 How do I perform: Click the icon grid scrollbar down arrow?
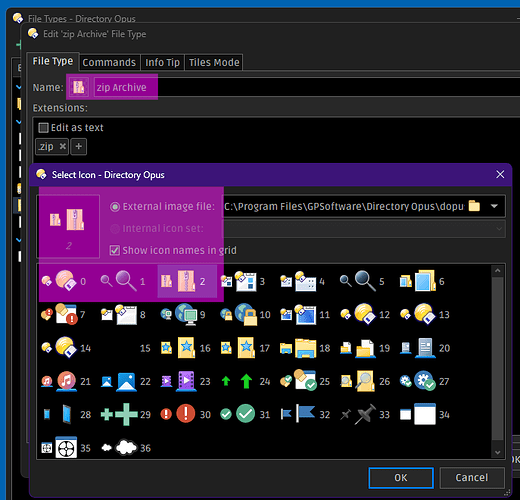click(x=497, y=452)
